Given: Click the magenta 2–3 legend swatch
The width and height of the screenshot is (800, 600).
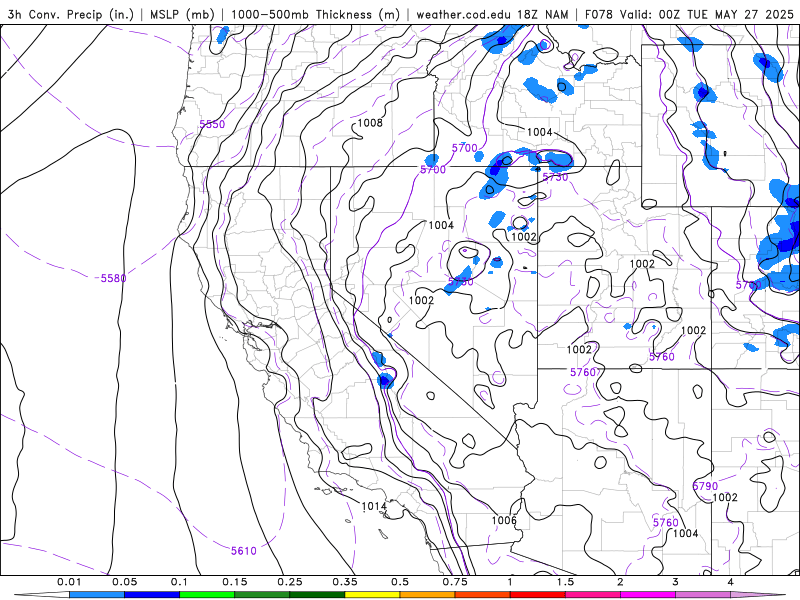Looking at the screenshot, I should click(x=648, y=595).
